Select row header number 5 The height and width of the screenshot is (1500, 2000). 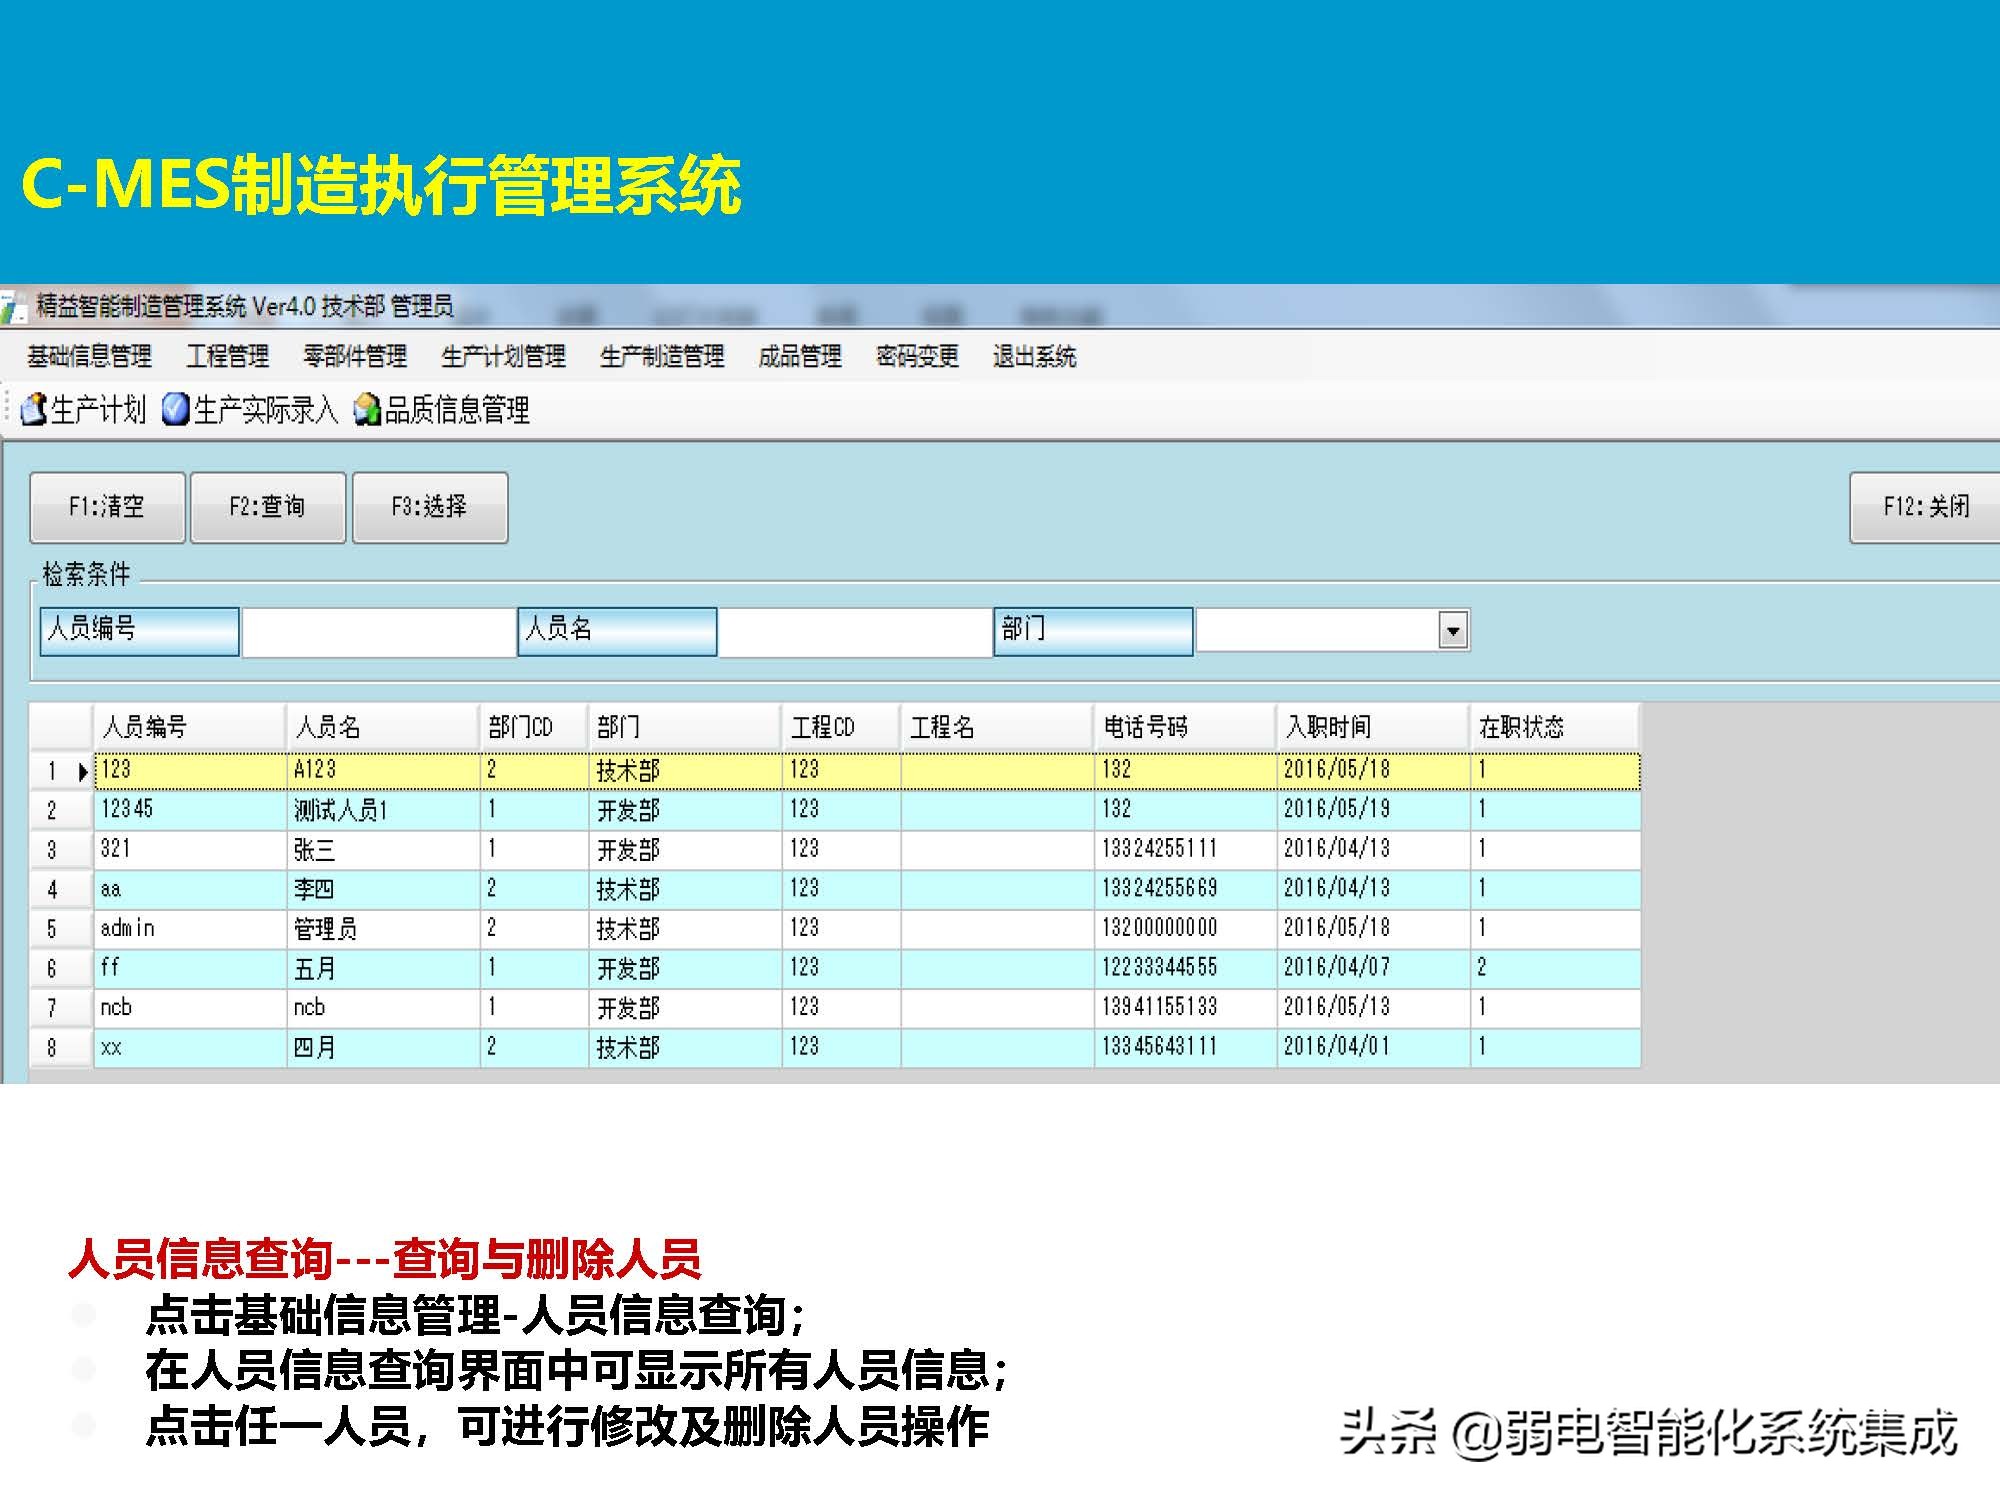point(62,929)
